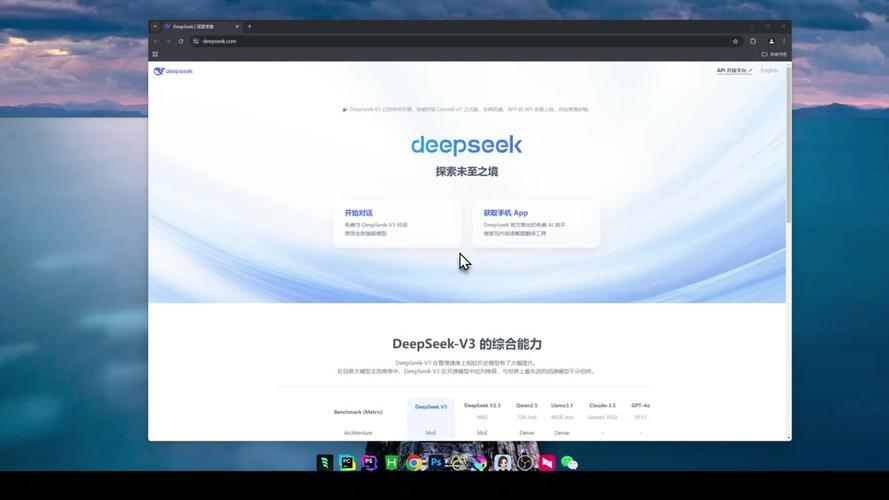
Task: Open the green H app in the dock
Action: (391, 463)
